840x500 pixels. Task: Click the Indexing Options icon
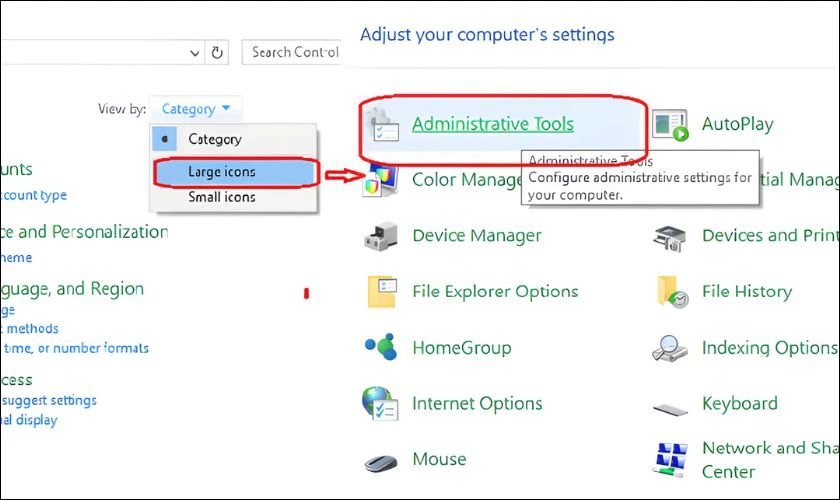coord(670,348)
